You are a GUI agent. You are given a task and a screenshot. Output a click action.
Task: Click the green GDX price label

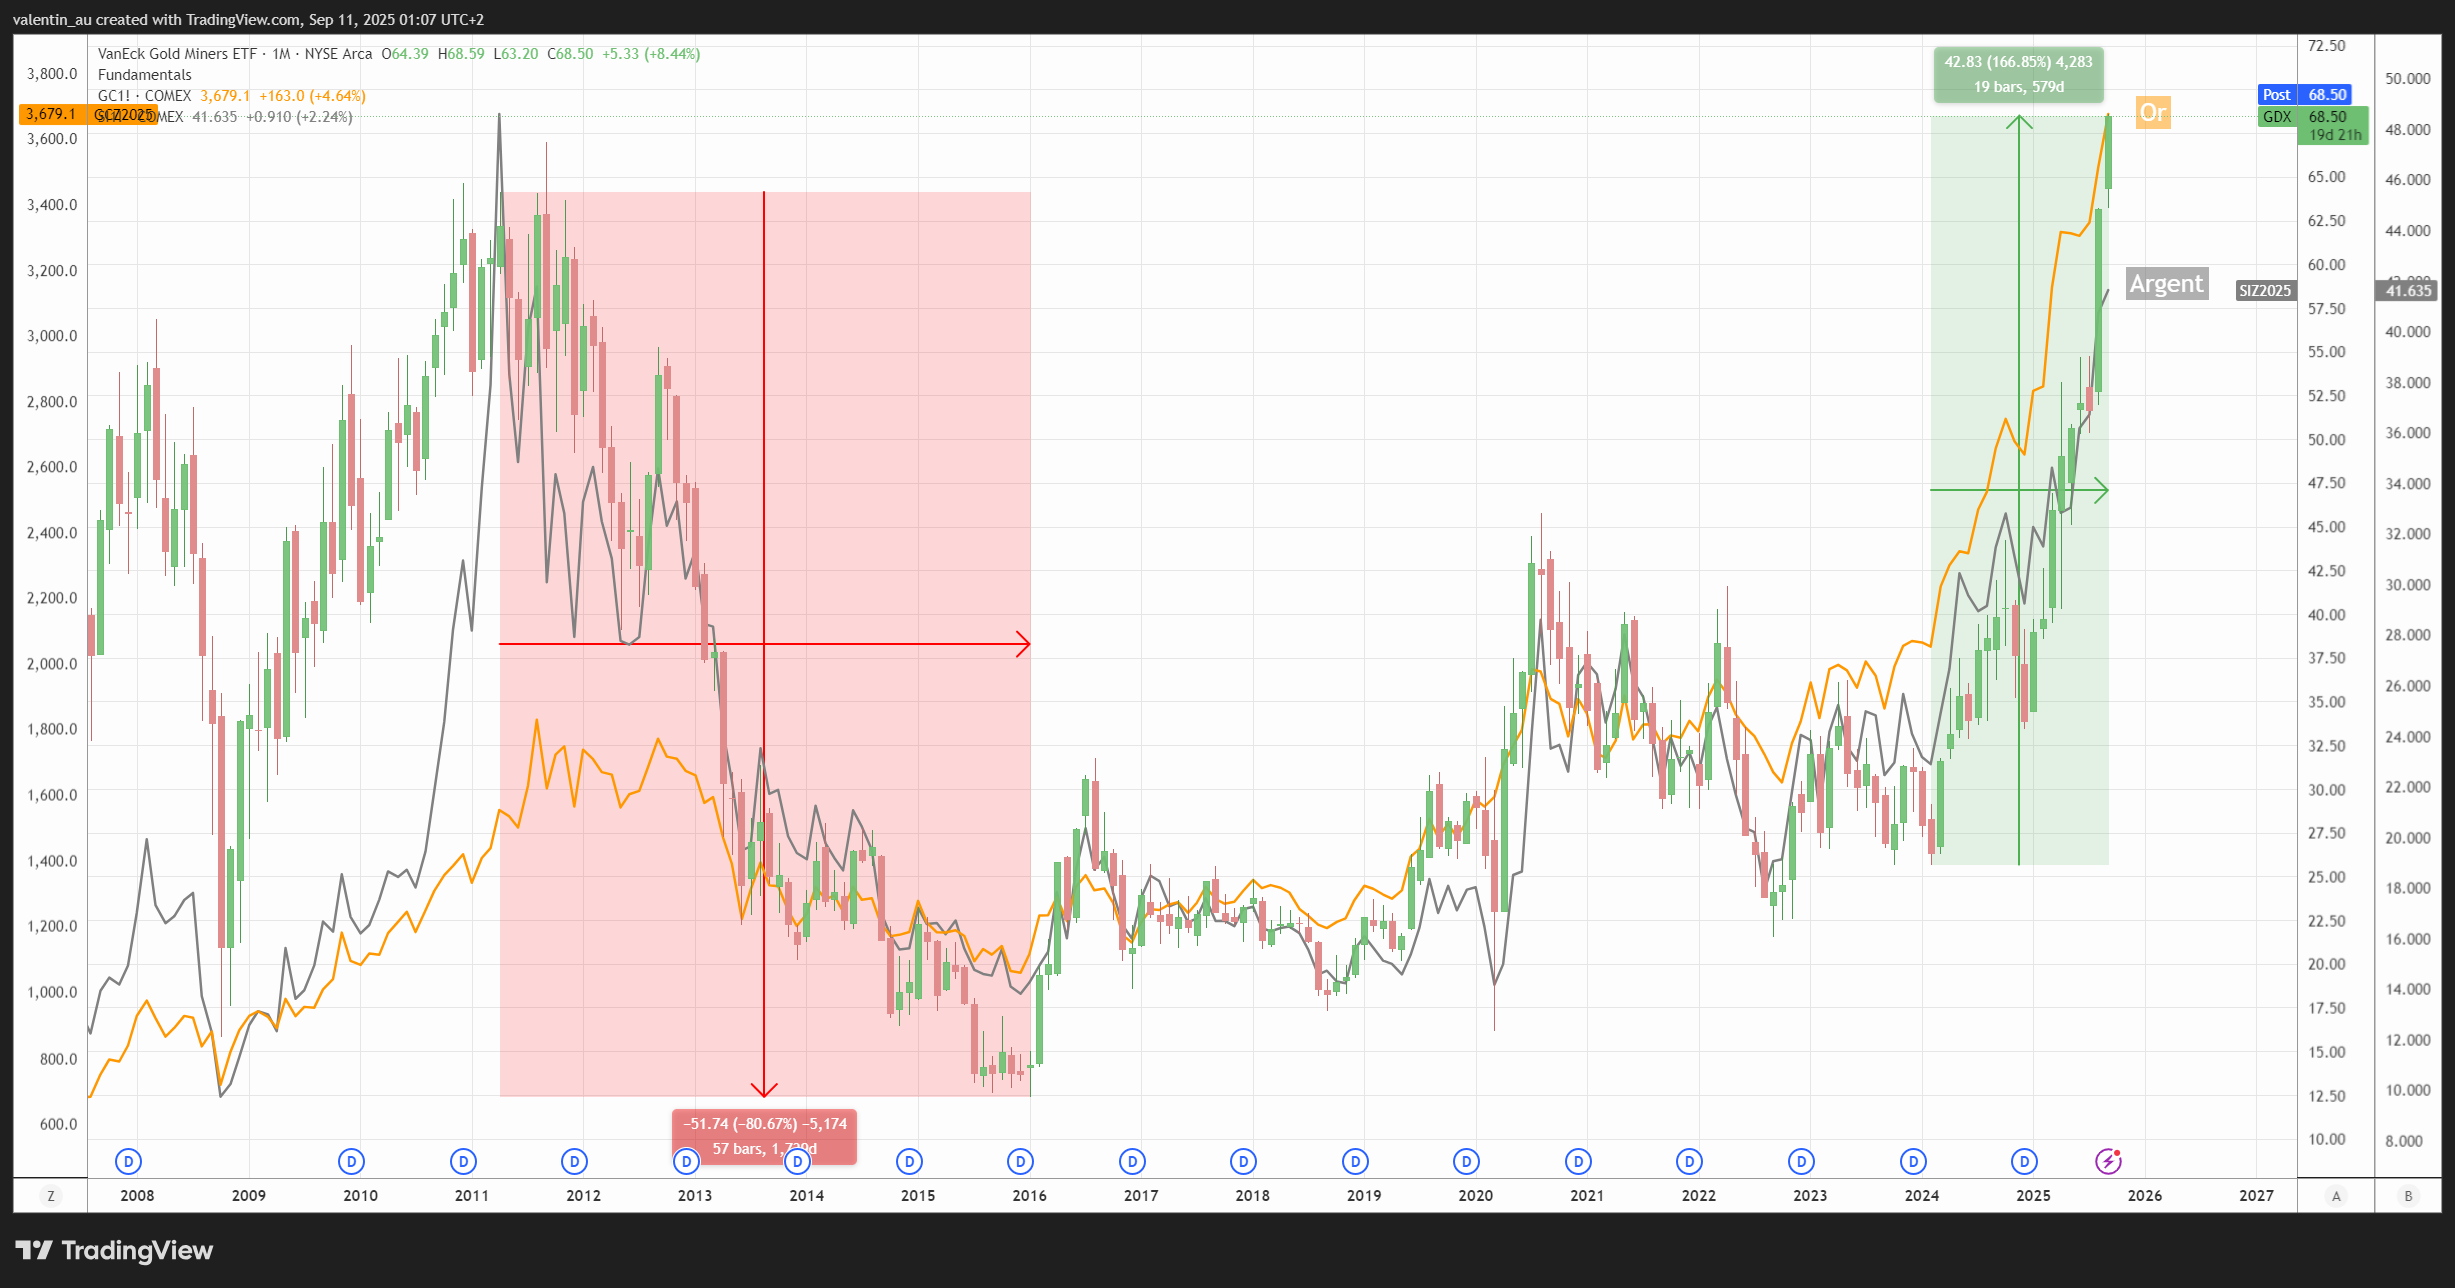coord(2277,117)
